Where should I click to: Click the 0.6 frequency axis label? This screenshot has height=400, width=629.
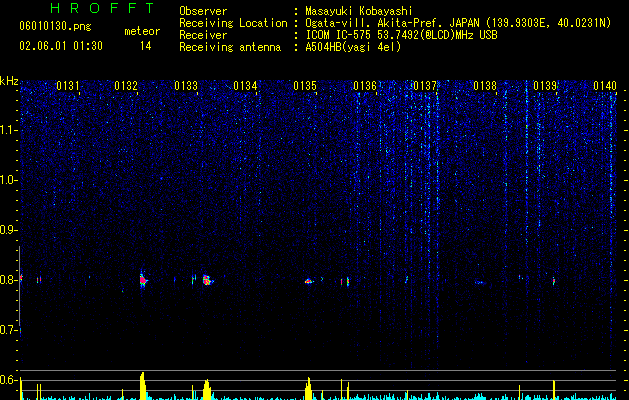pyautogui.click(x=9, y=380)
